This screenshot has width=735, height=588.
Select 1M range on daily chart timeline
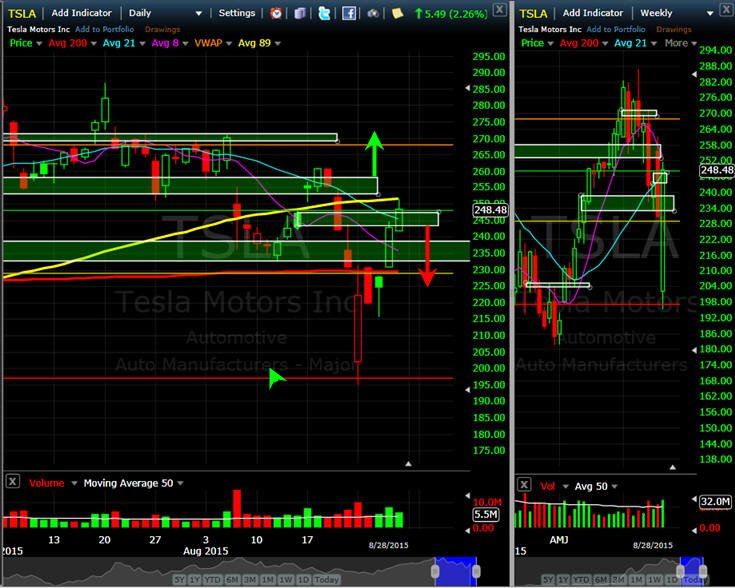pos(268,580)
